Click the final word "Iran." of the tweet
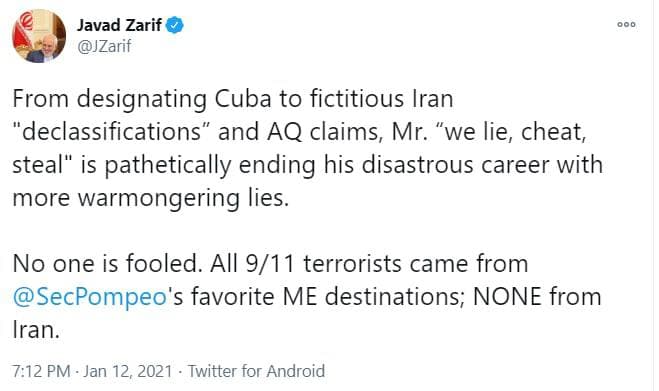The height and width of the screenshot is (391, 659). coord(36,329)
